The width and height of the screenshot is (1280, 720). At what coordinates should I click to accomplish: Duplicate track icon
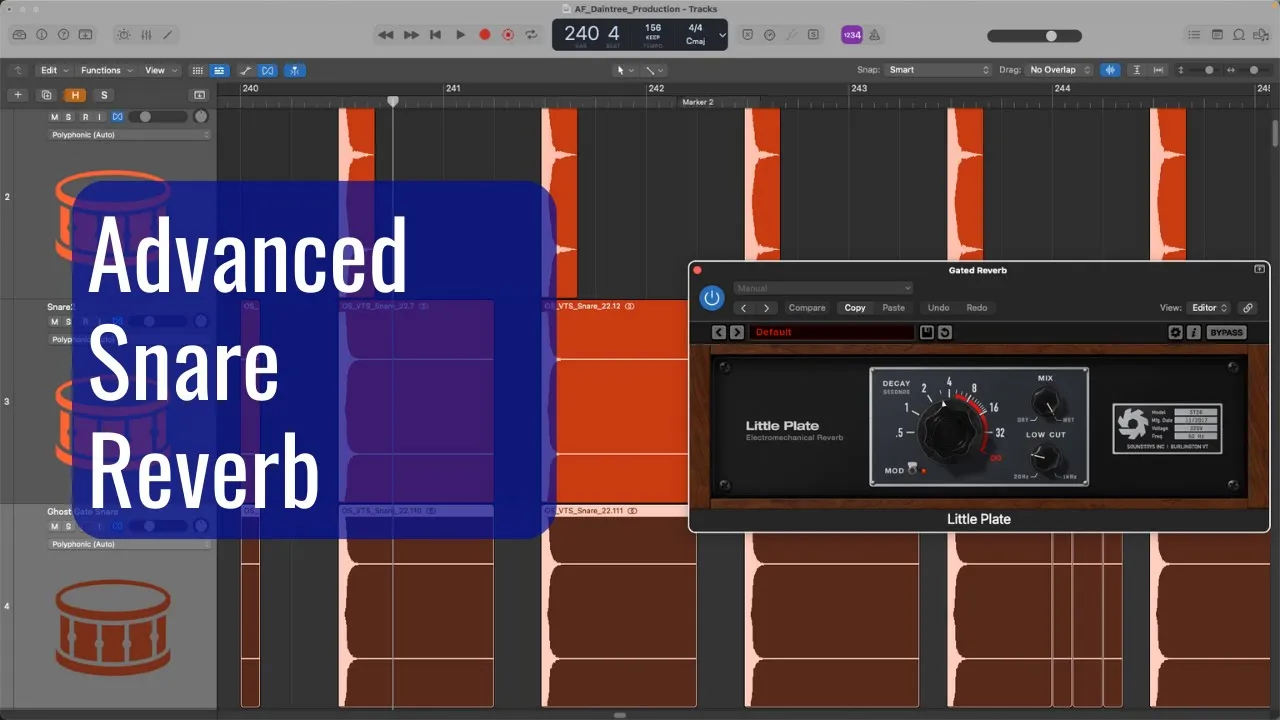[46, 95]
